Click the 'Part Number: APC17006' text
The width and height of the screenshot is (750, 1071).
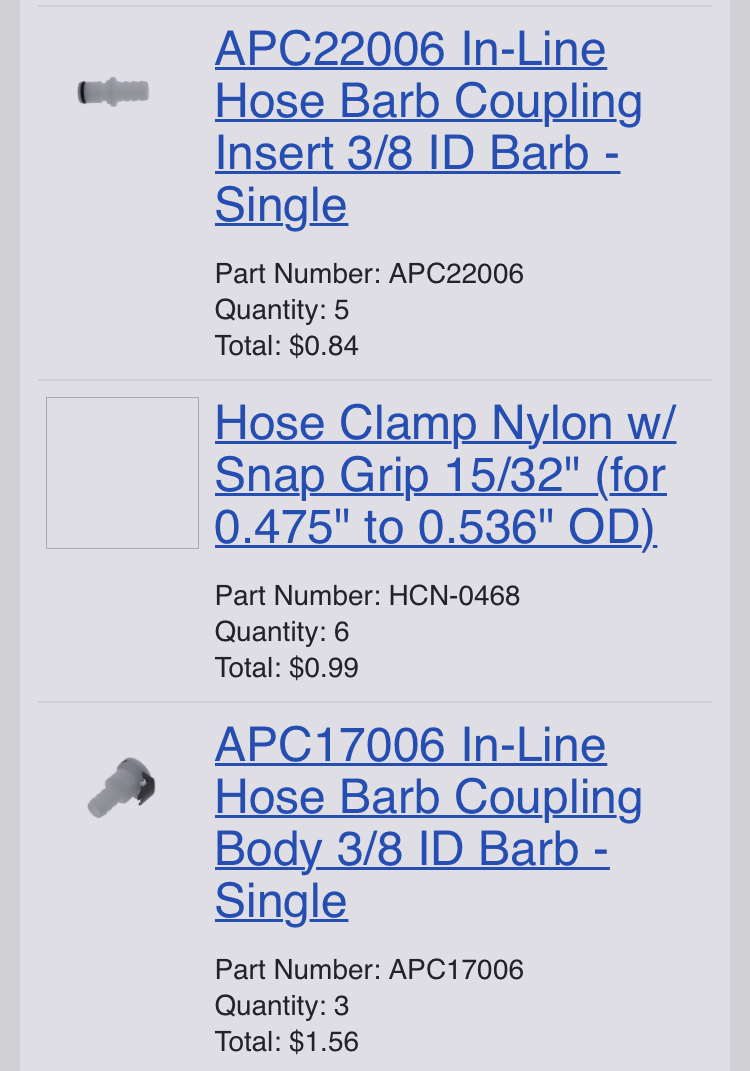pyautogui.click(x=369, y=969)
